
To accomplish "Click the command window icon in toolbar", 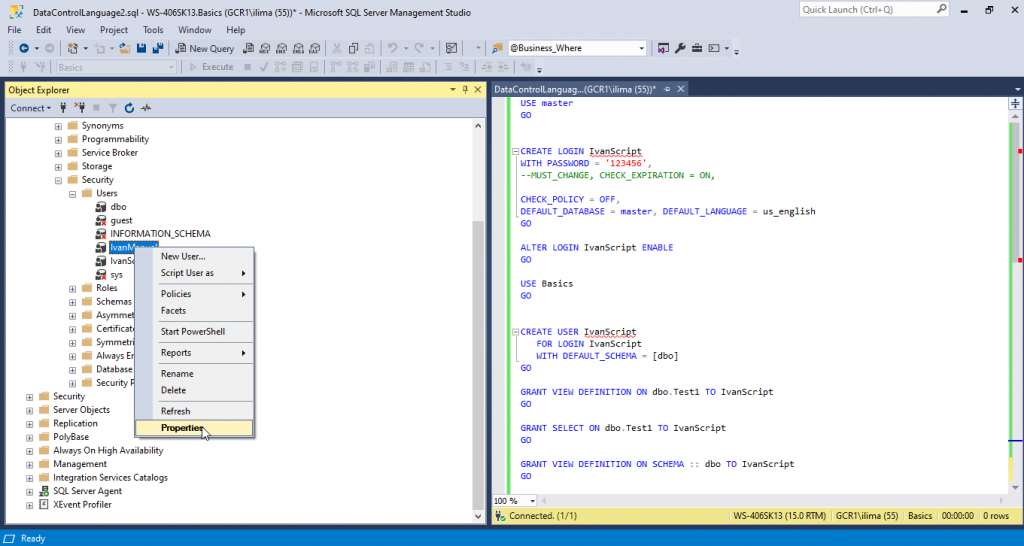I will (x=714, y=48).
